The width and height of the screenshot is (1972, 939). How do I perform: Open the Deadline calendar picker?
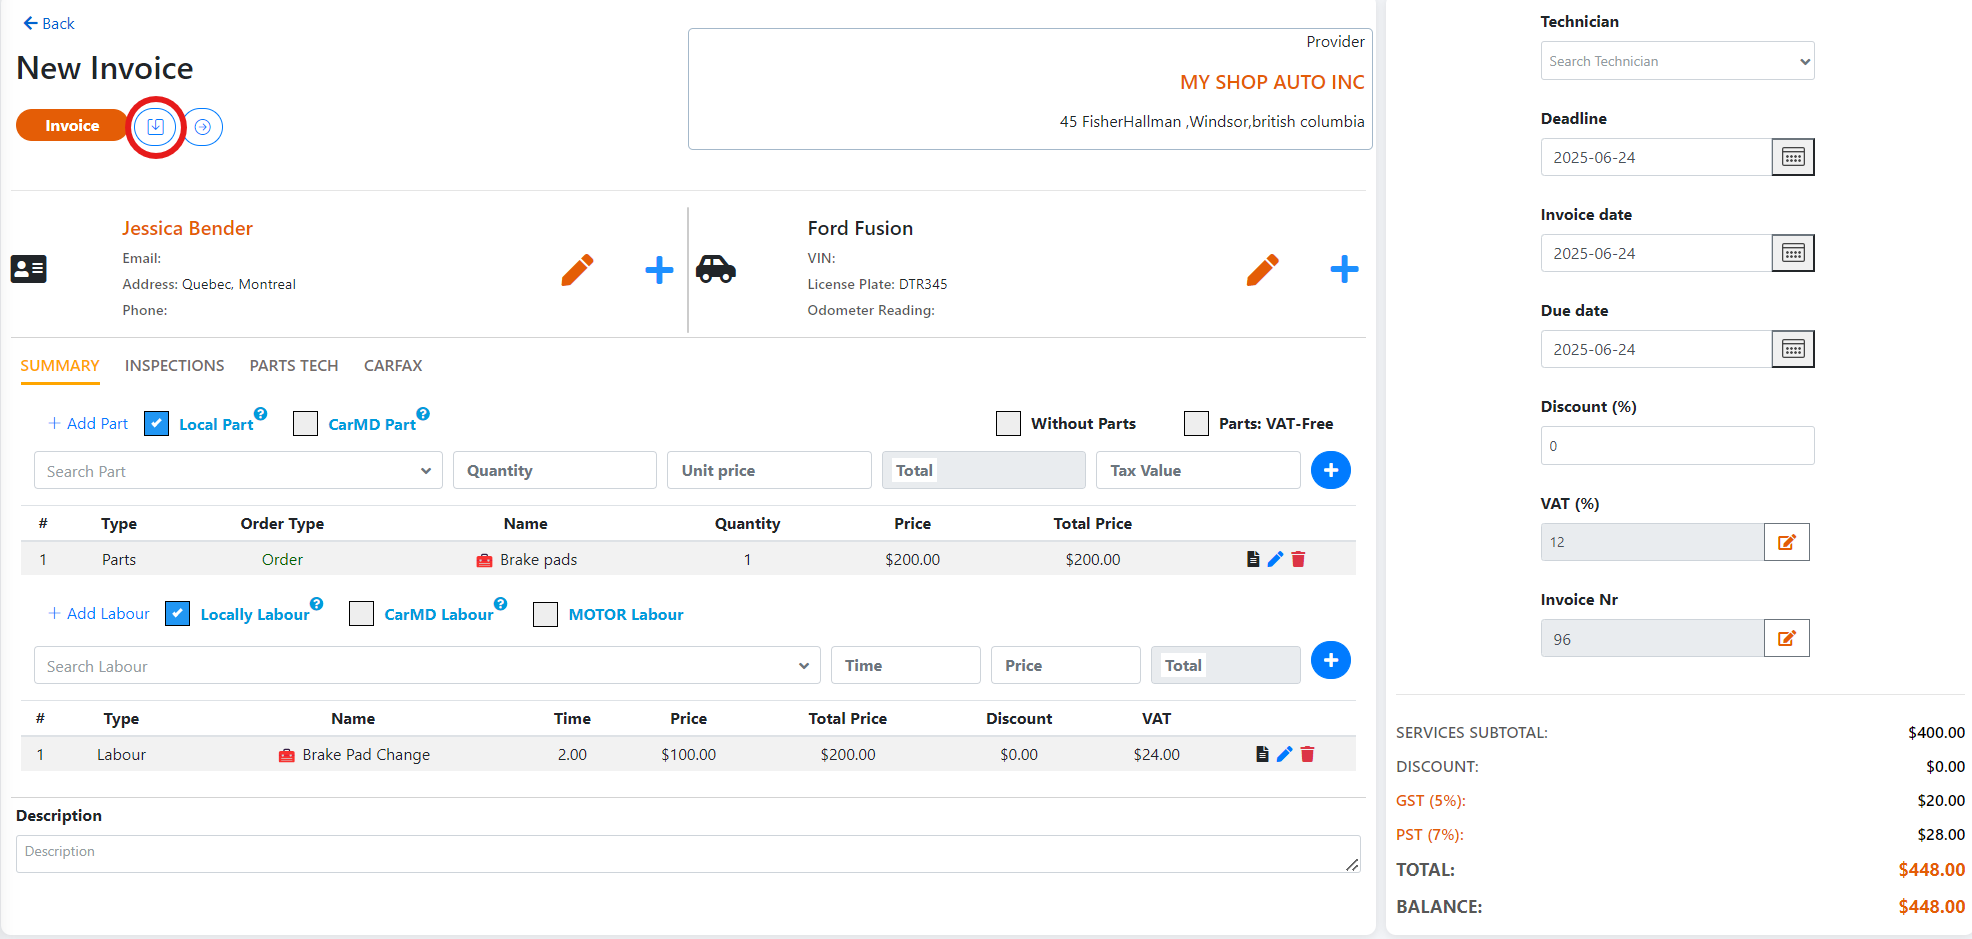click(1792, 157)
